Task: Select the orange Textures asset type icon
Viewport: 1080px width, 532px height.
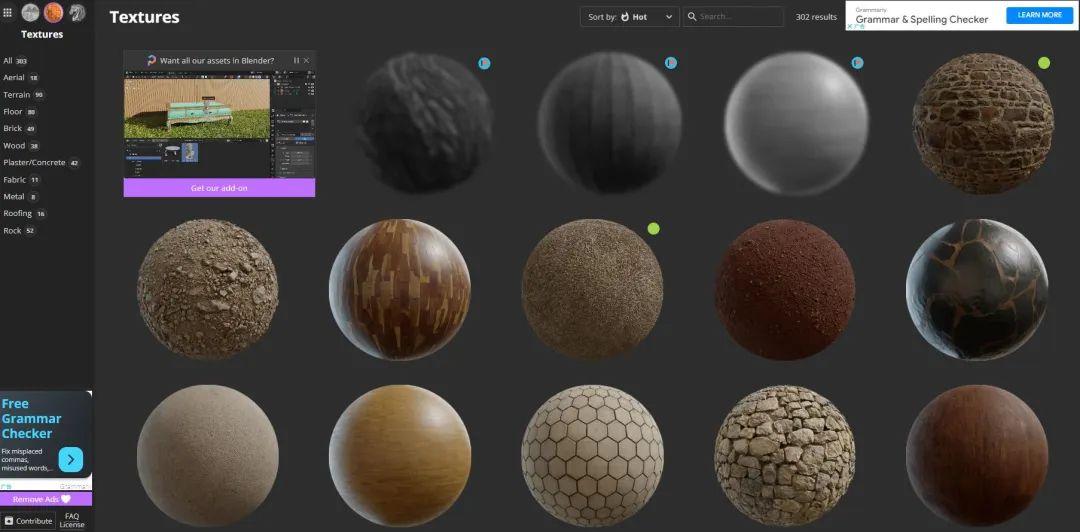Action: tap(53, 13)
